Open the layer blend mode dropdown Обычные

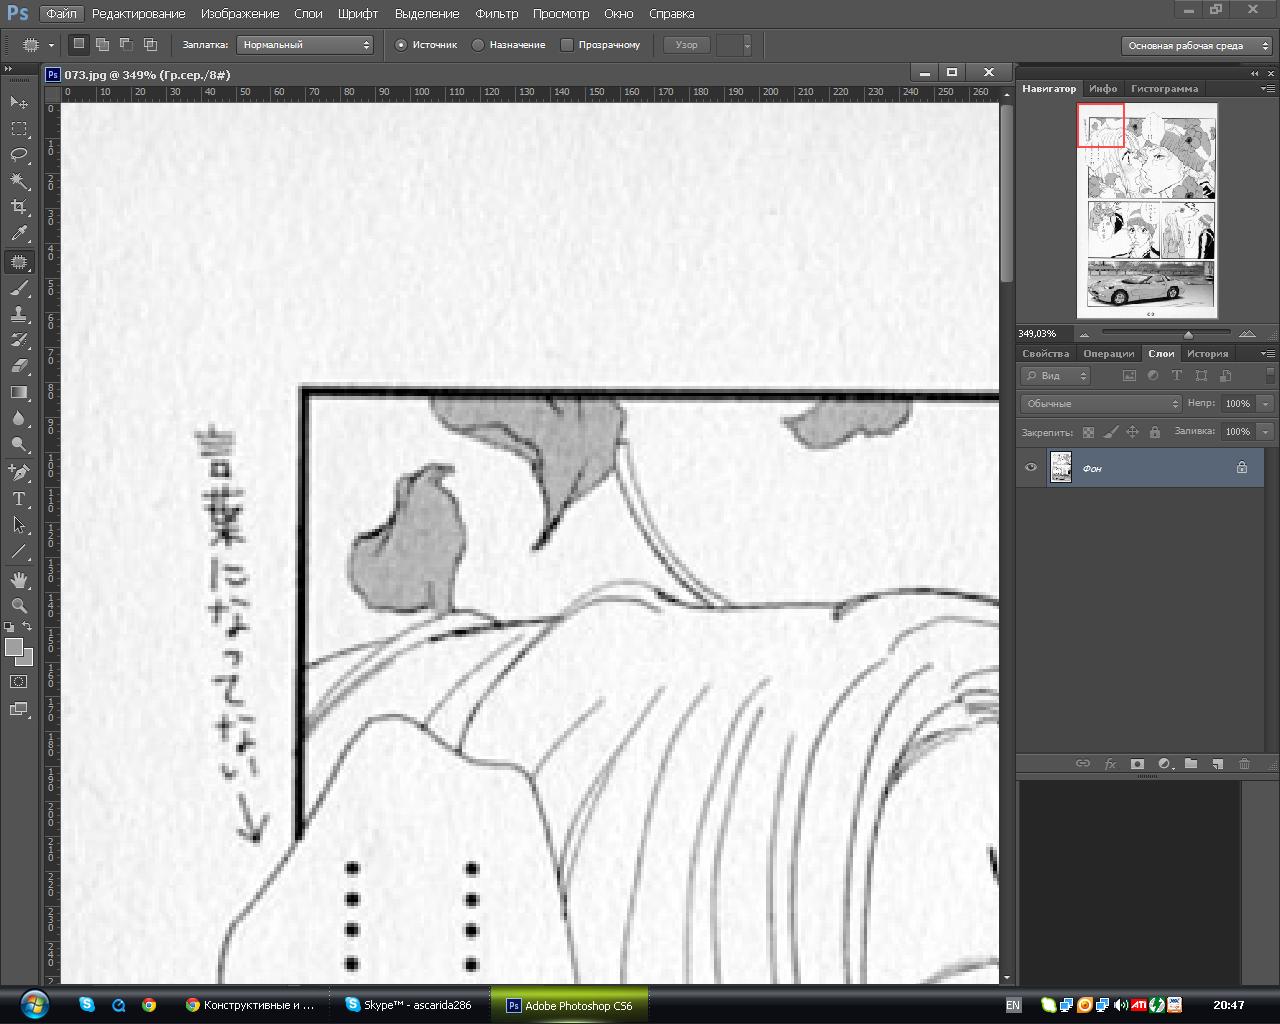1101,403
